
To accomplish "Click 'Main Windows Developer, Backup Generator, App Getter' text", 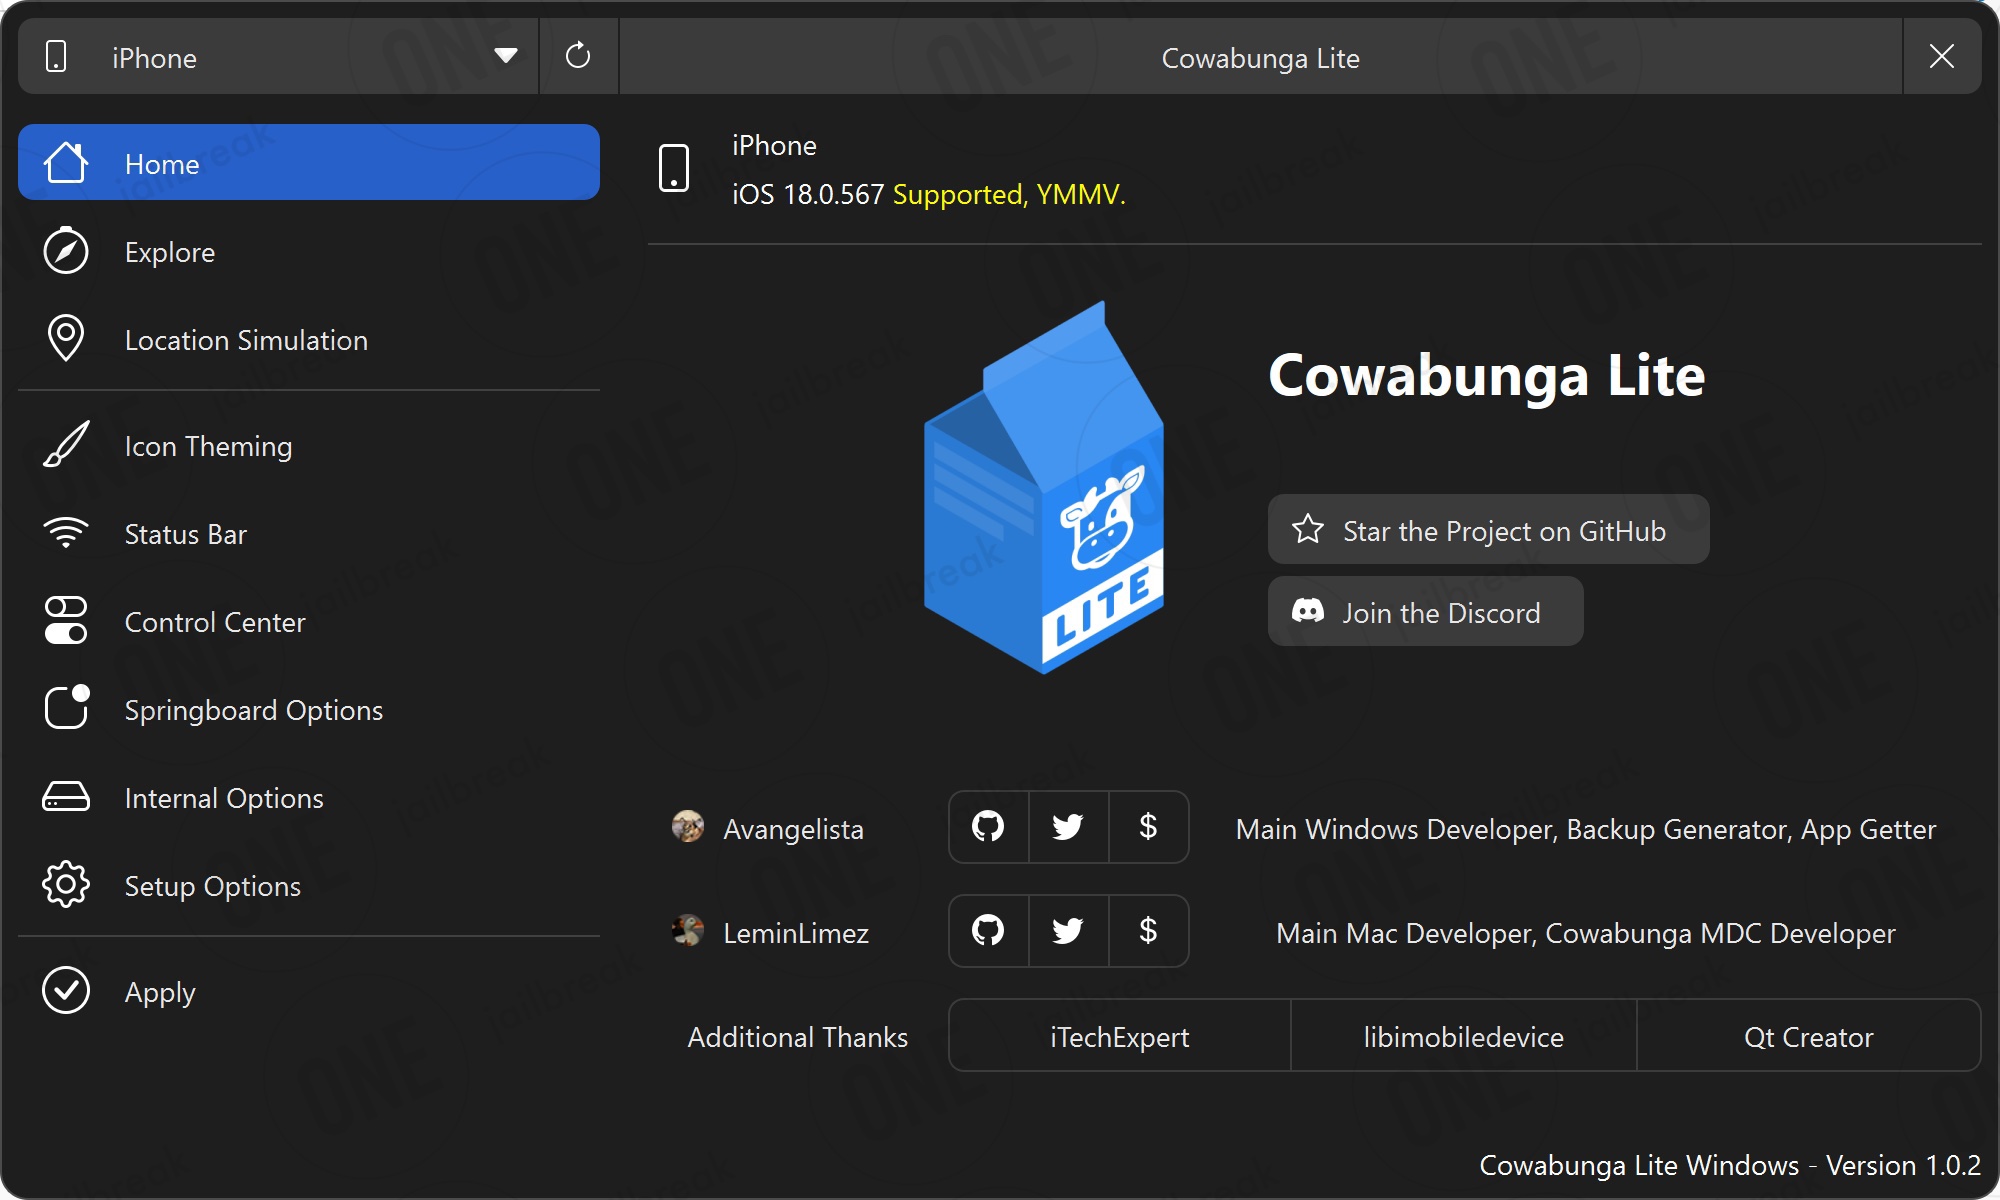I will point(1586,829).
